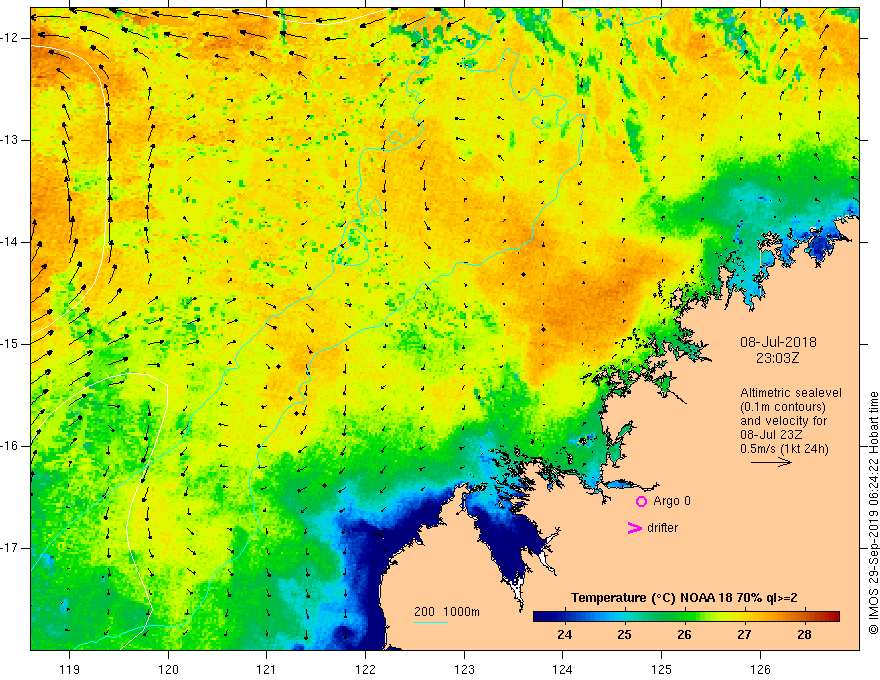Click the time label 23:03Z
Screen dimensions: 880x680
point(777,358)
